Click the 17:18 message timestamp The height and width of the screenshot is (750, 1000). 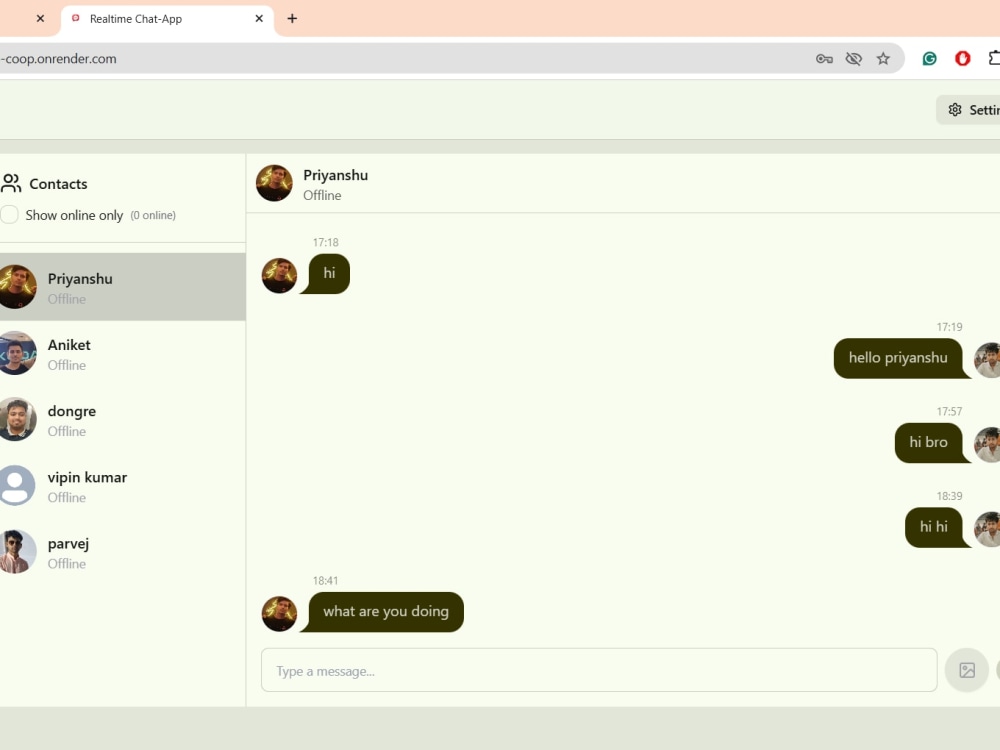[x=325, y=242]
